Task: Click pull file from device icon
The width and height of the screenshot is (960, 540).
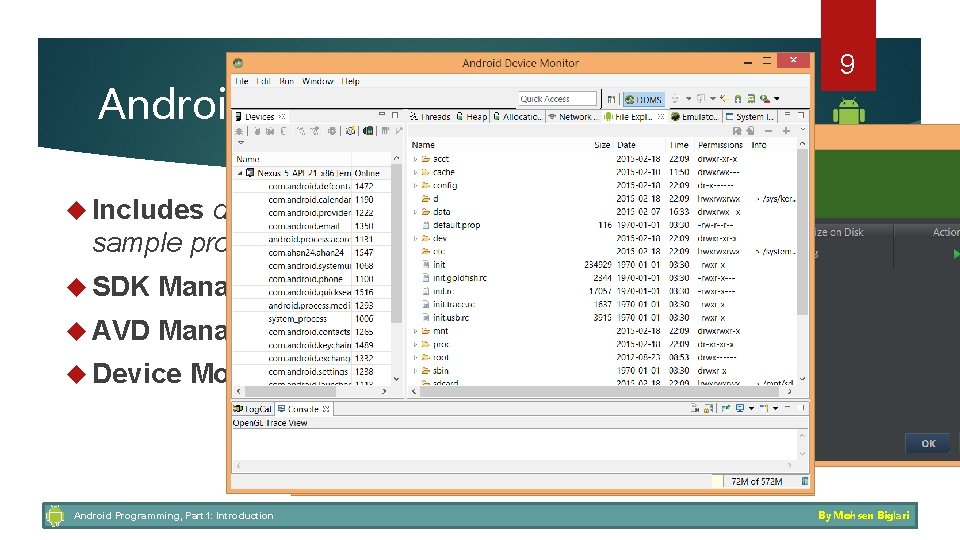Action: pos(737,131)
